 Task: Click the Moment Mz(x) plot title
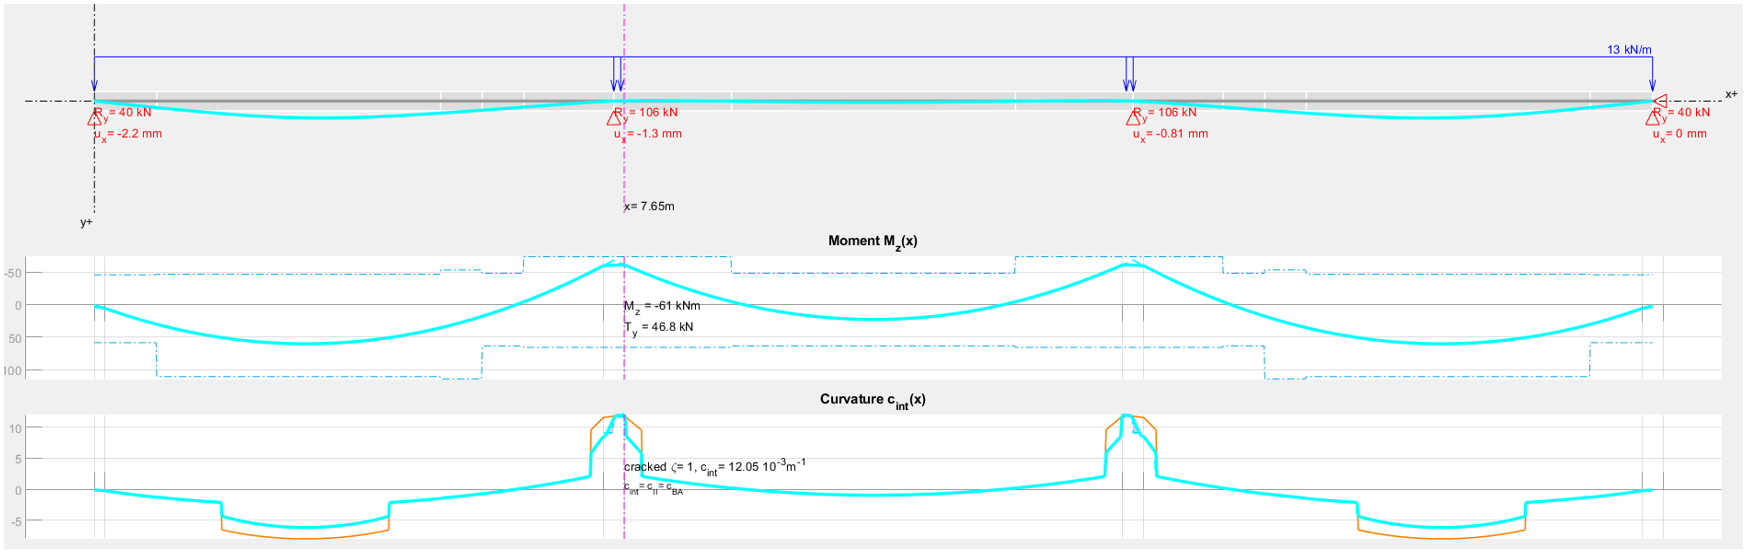pos(872,242)
